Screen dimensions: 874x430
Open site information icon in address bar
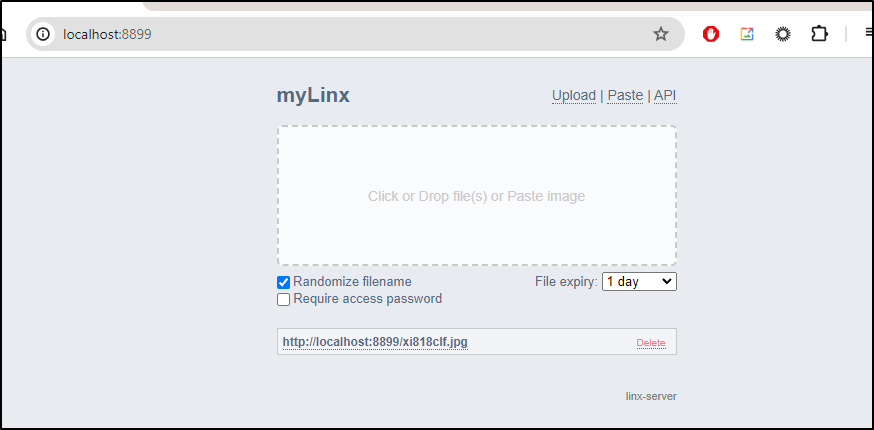43,35
